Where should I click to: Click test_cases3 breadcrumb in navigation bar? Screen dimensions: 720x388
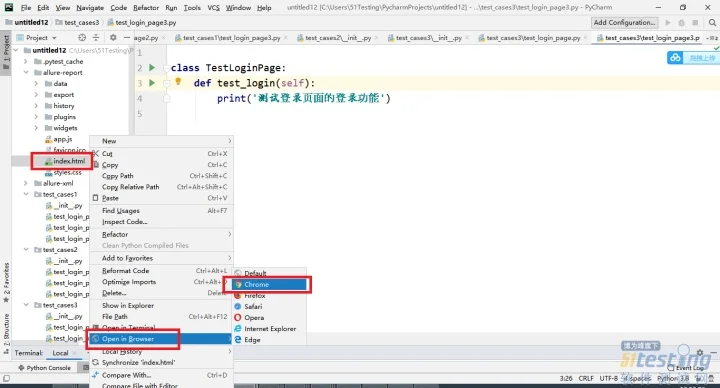pos(78,22)
